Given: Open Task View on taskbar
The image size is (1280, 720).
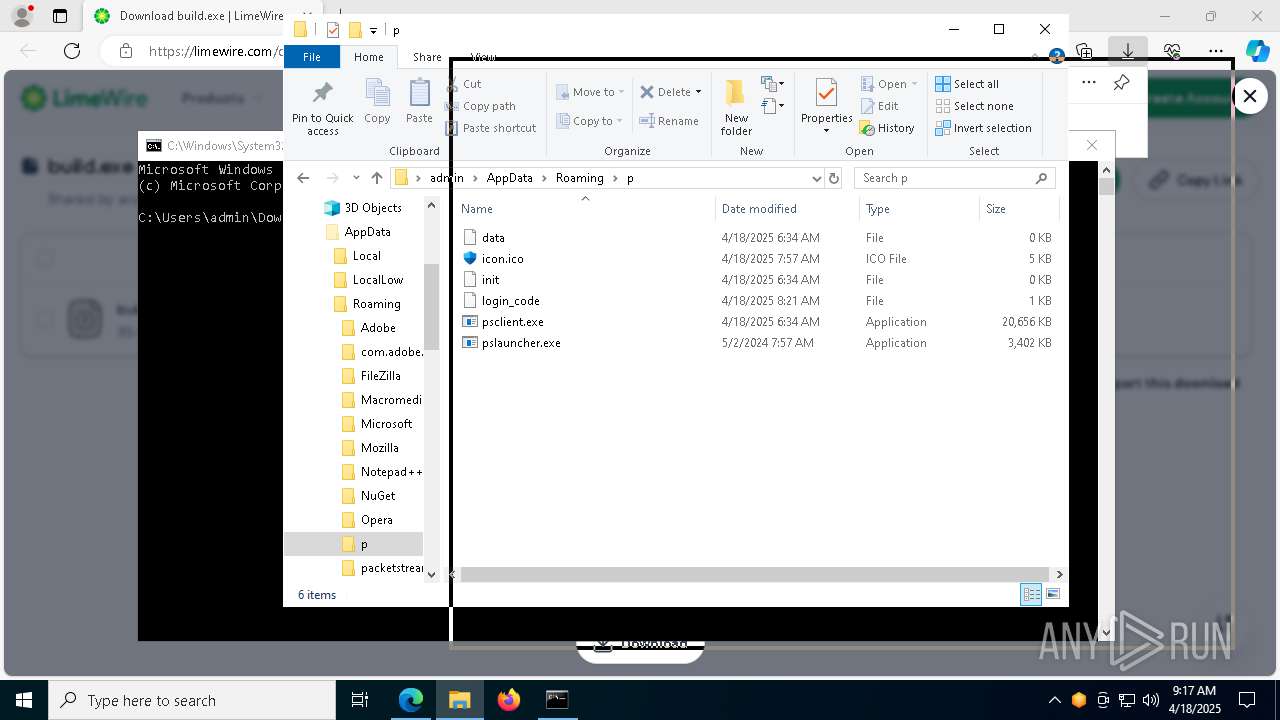Looking at the screenshot, I should [x=360, y=700].
